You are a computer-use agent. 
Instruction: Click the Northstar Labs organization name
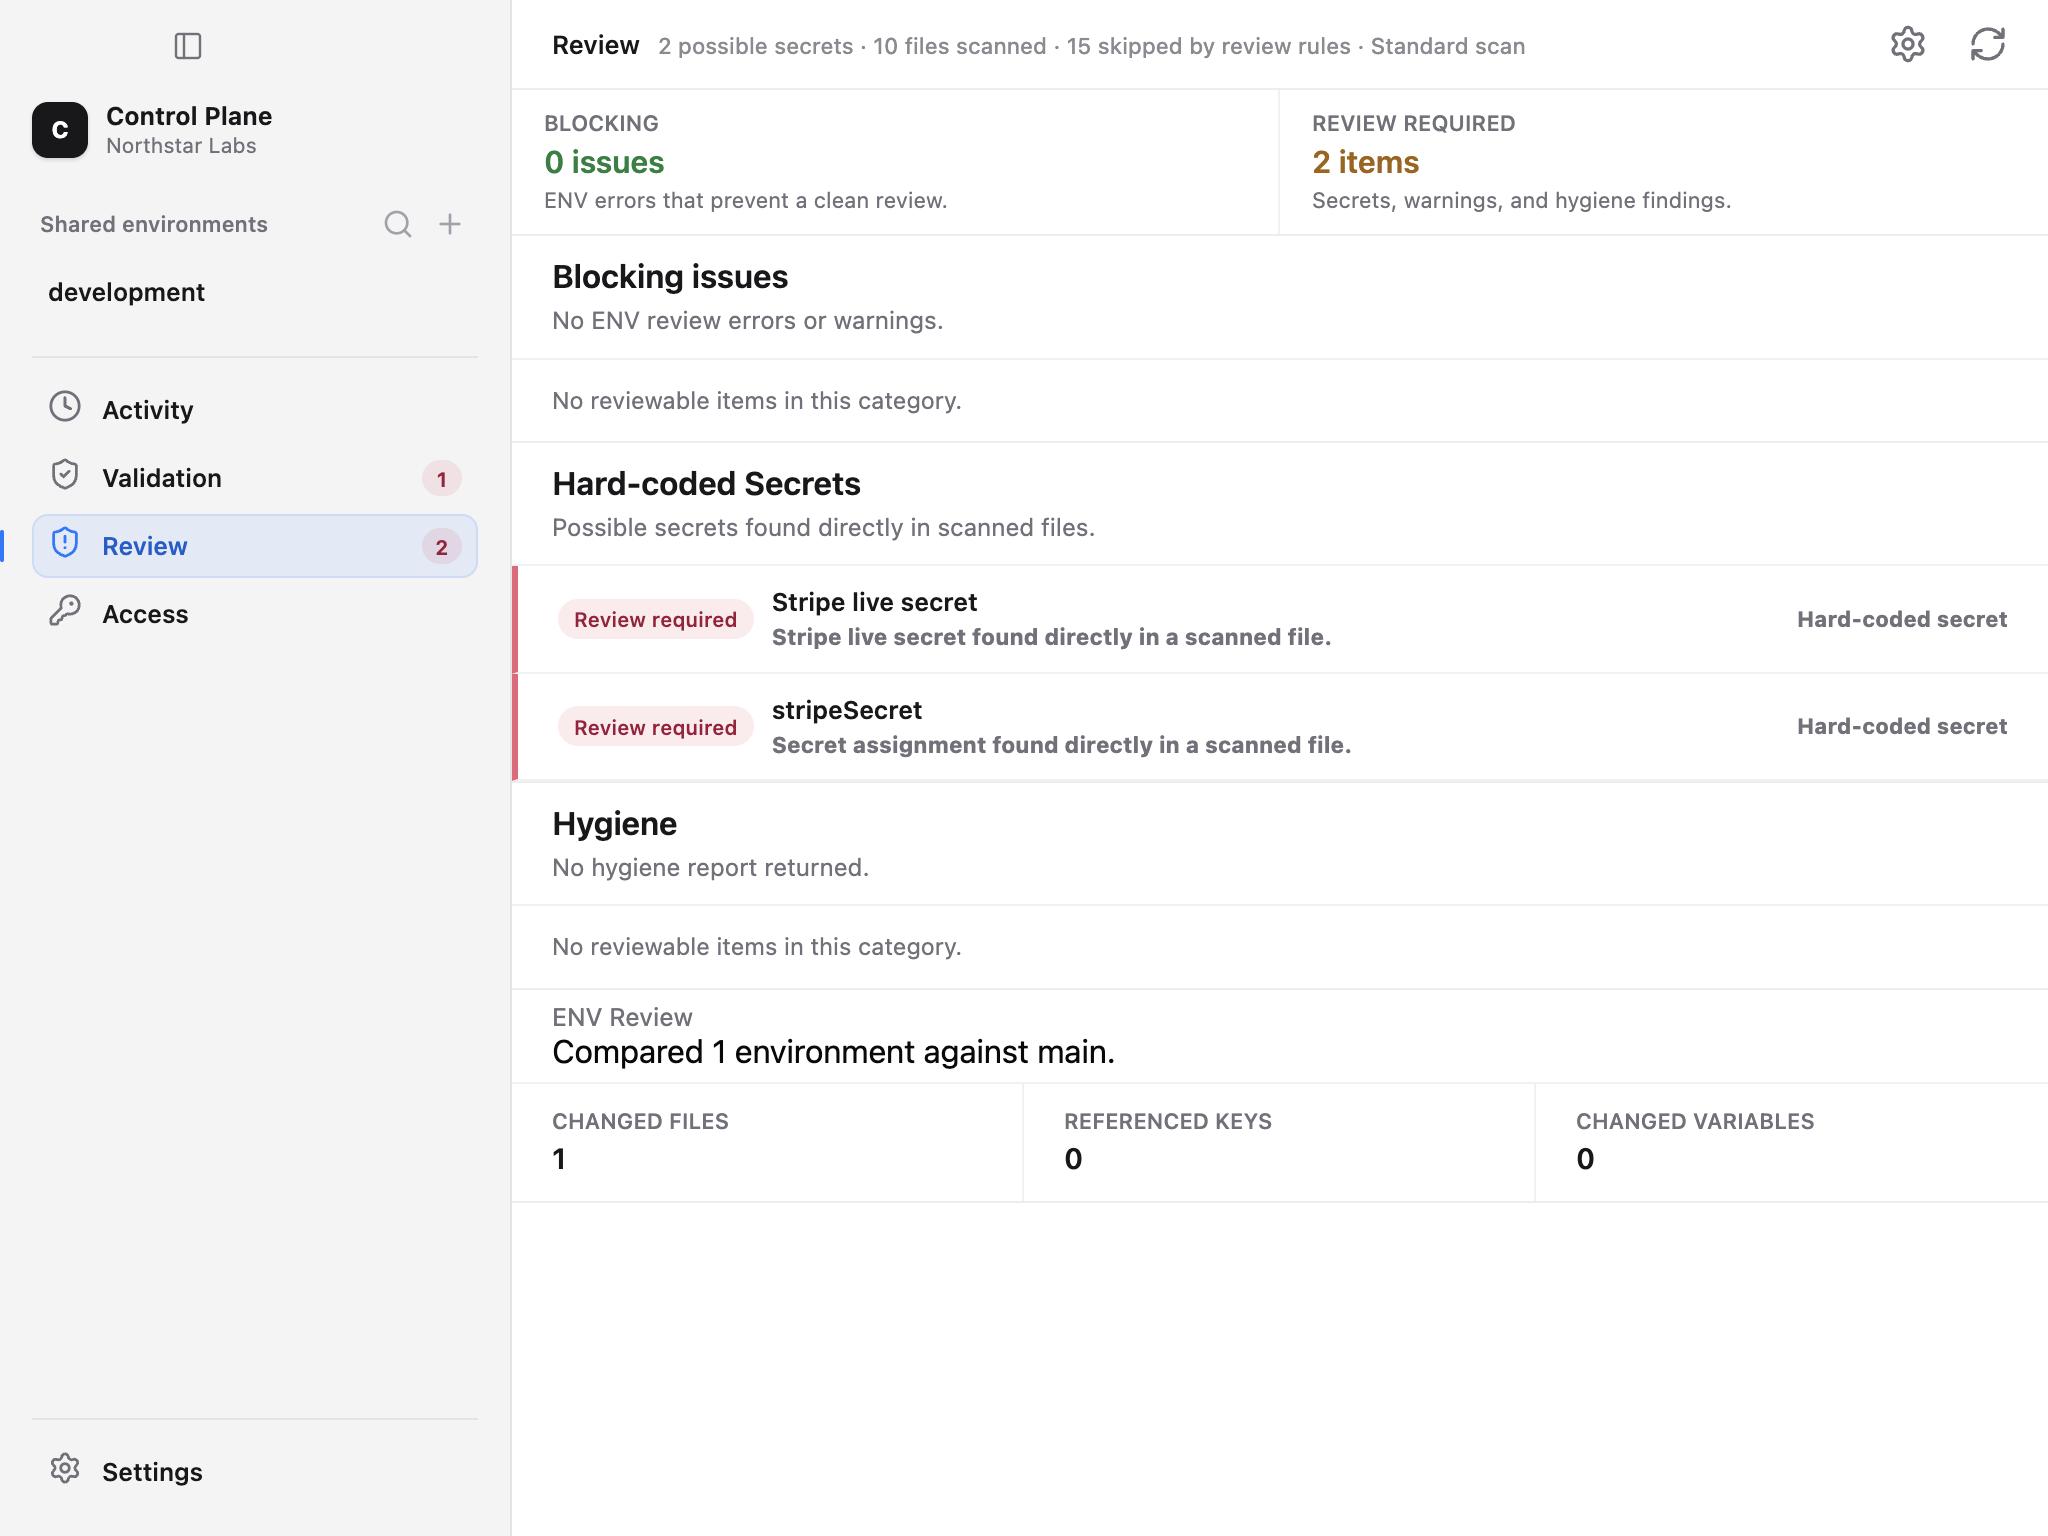181,146
